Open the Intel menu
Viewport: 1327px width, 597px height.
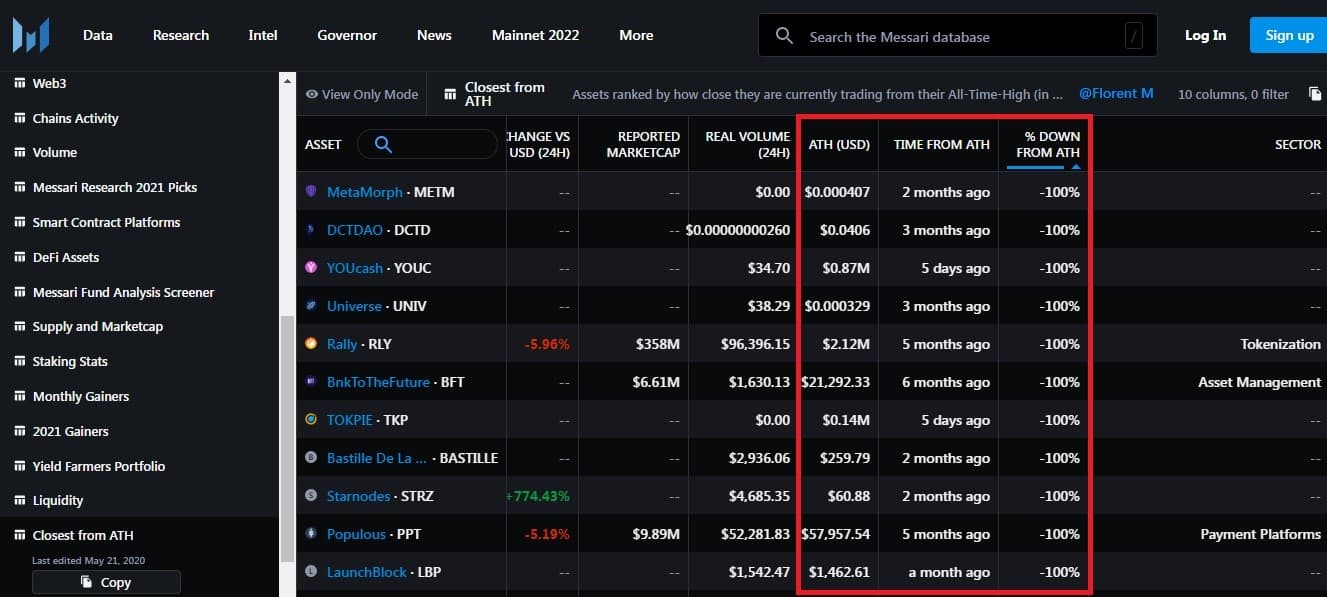click(263, 35)
